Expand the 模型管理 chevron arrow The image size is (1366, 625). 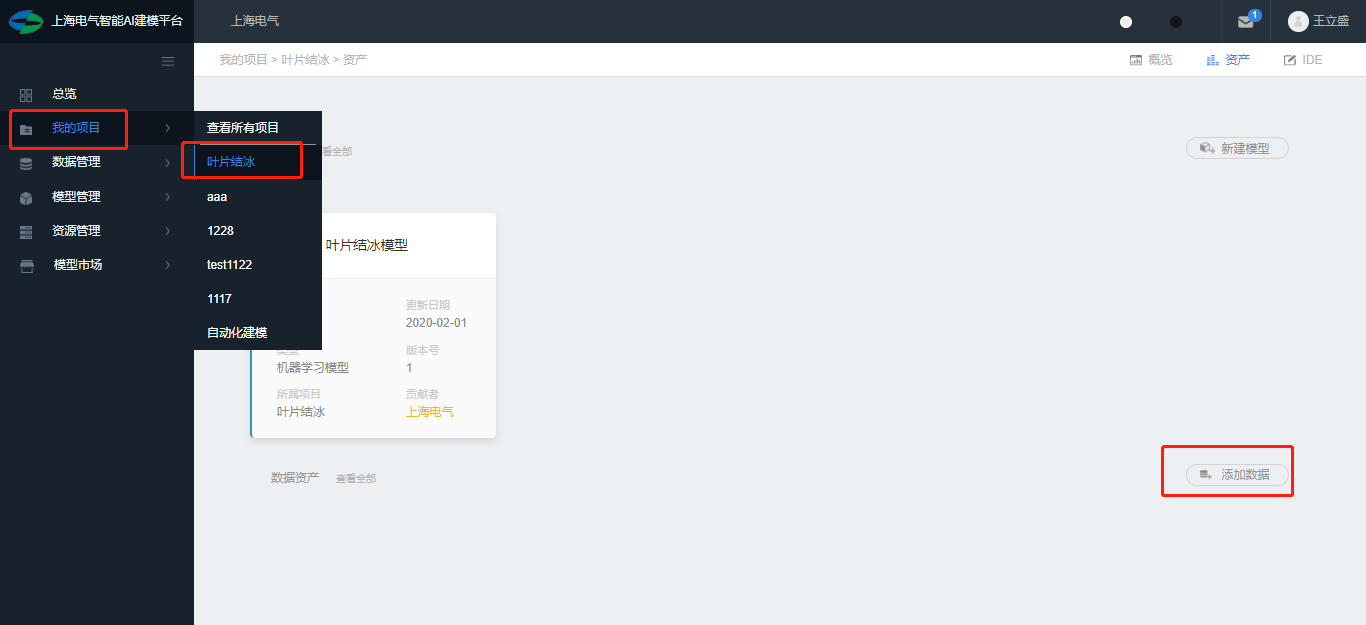click(x=168, y=197)
